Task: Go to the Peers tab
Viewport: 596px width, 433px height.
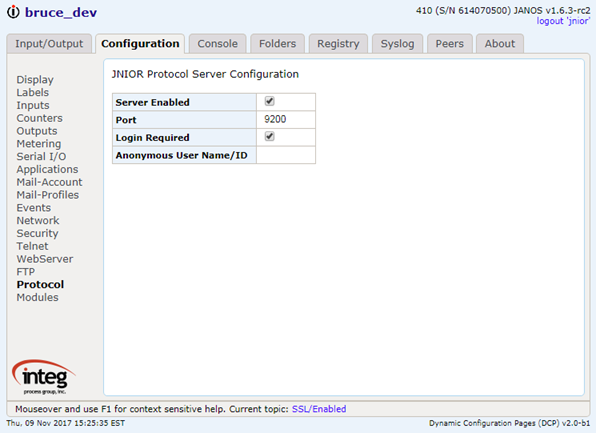Action: click(450, 44)
